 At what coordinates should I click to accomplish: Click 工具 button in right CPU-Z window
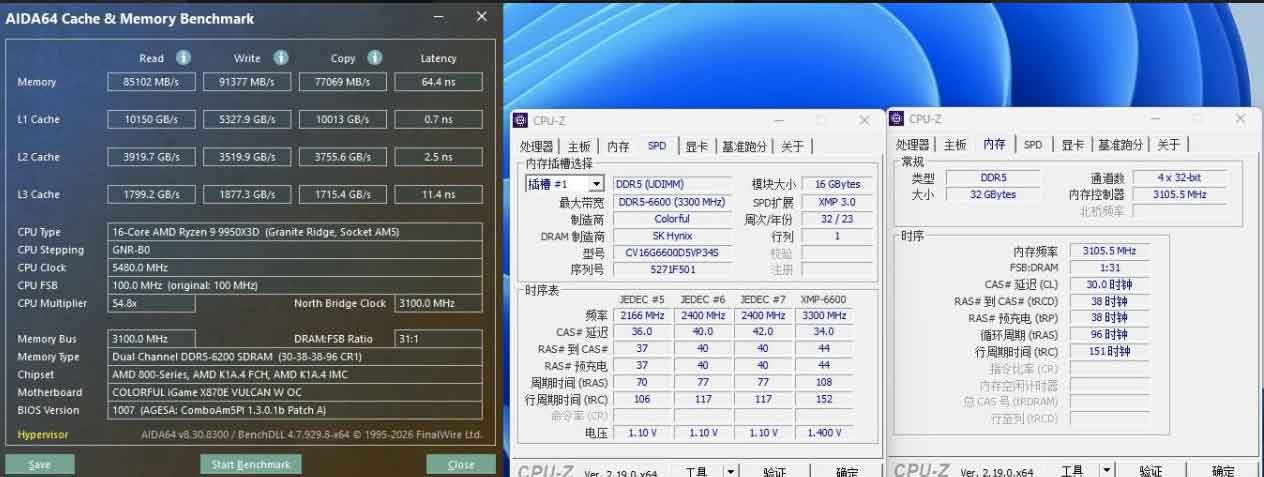tap(1072, 471)
